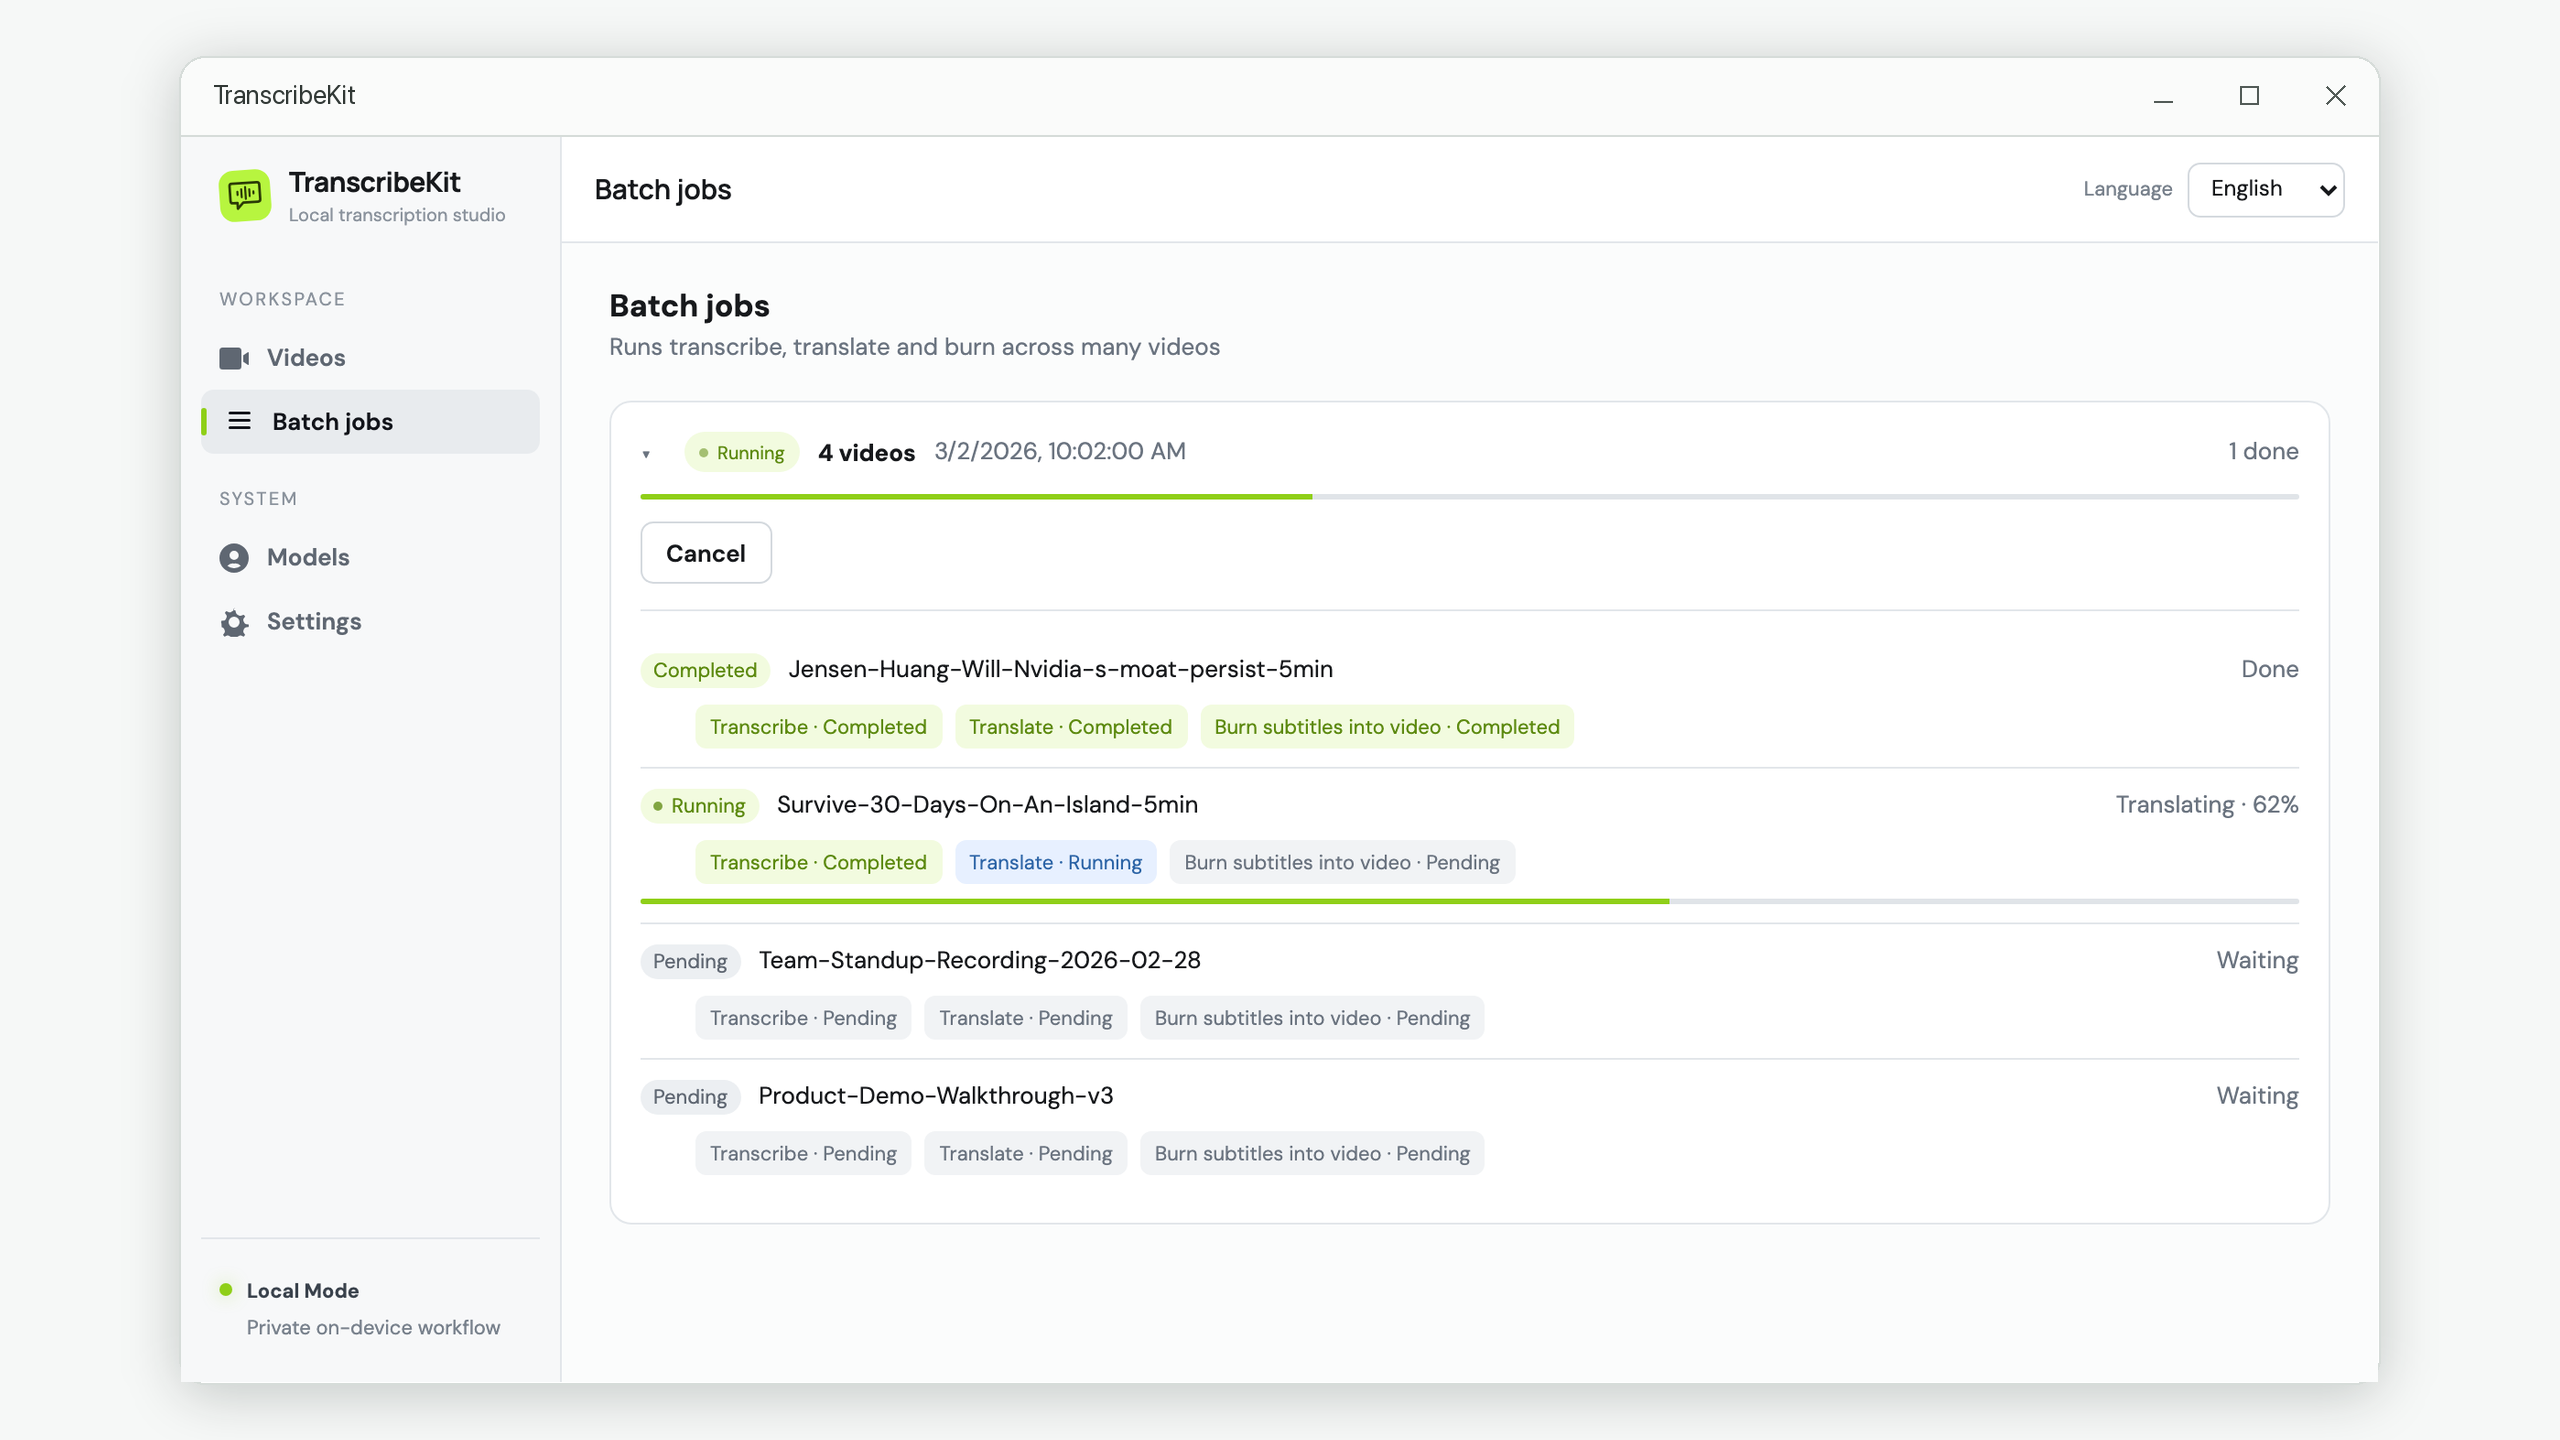Click the Running badge in batch header
The image size is (2560, 1440).
[x=741, y=452]
